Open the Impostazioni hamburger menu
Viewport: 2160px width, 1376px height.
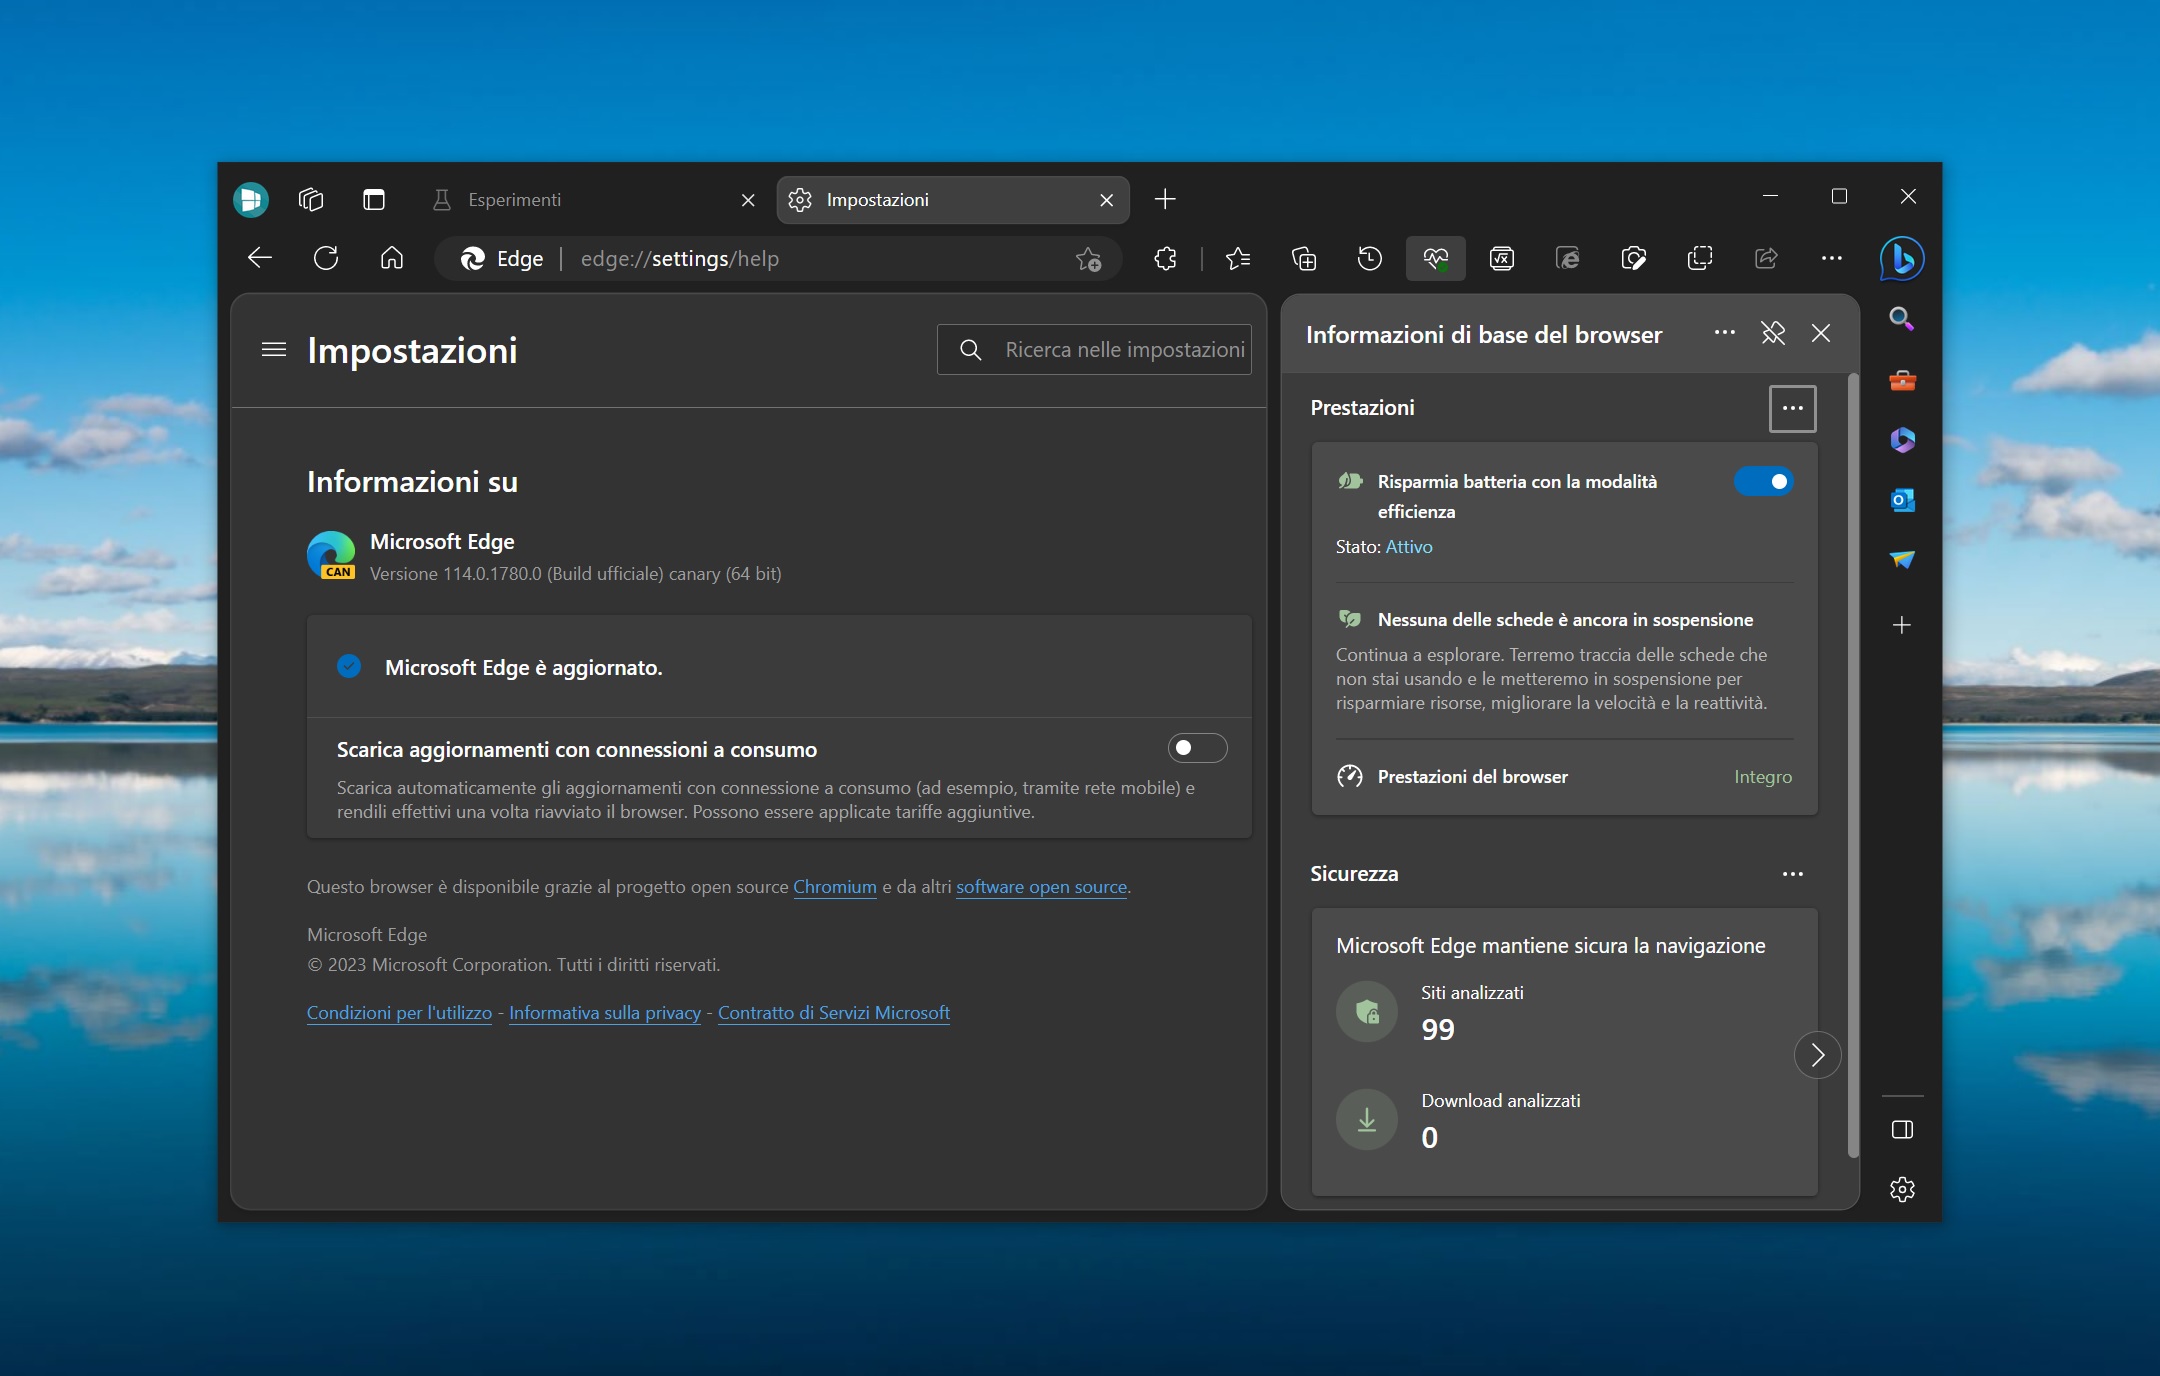coord(273,350)
